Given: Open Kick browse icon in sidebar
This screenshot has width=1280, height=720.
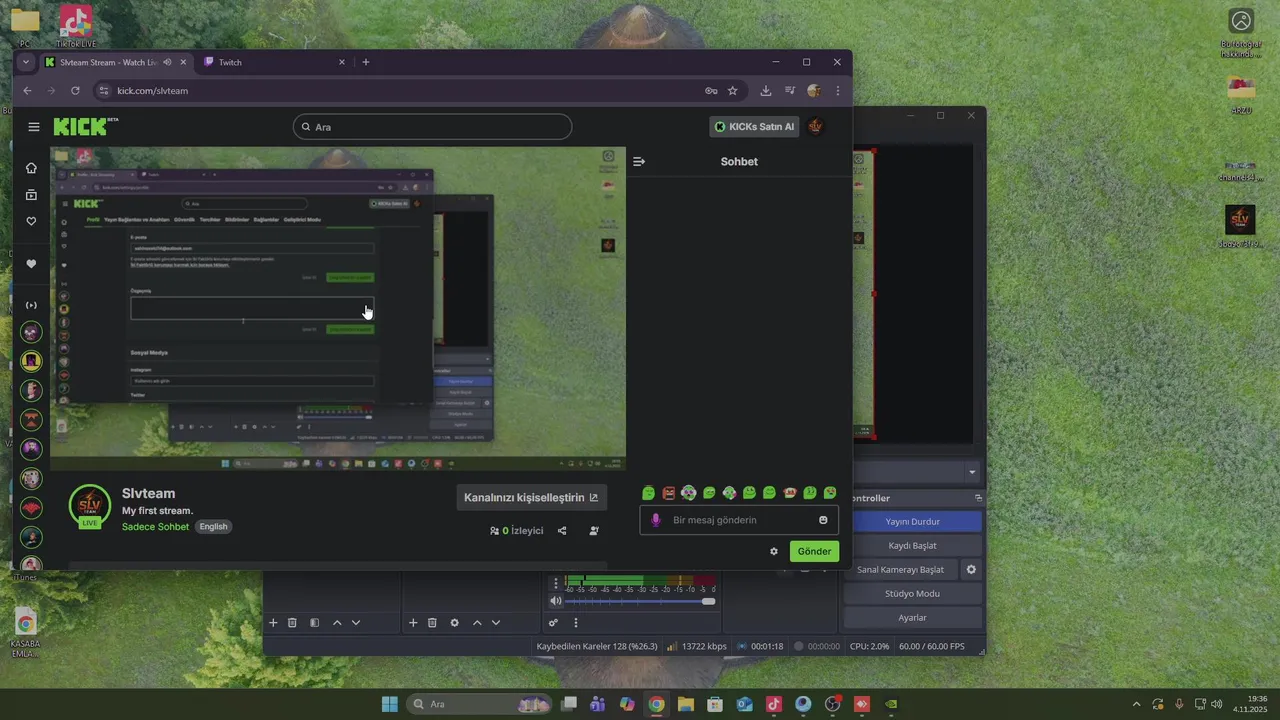Looking at the screenshot, I should click(x=31, y=194).
